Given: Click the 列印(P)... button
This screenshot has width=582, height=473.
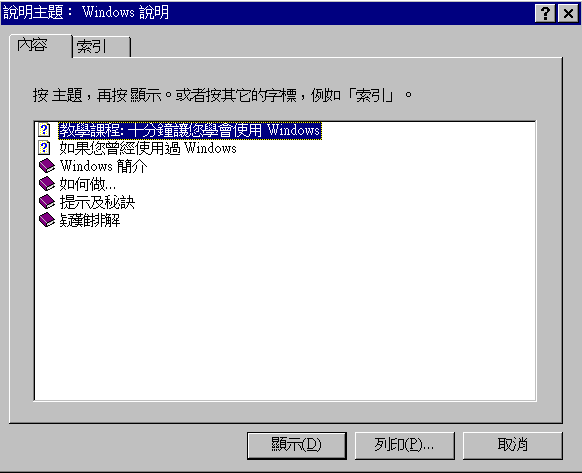Looking at the screenshot, I should point(405,445).
